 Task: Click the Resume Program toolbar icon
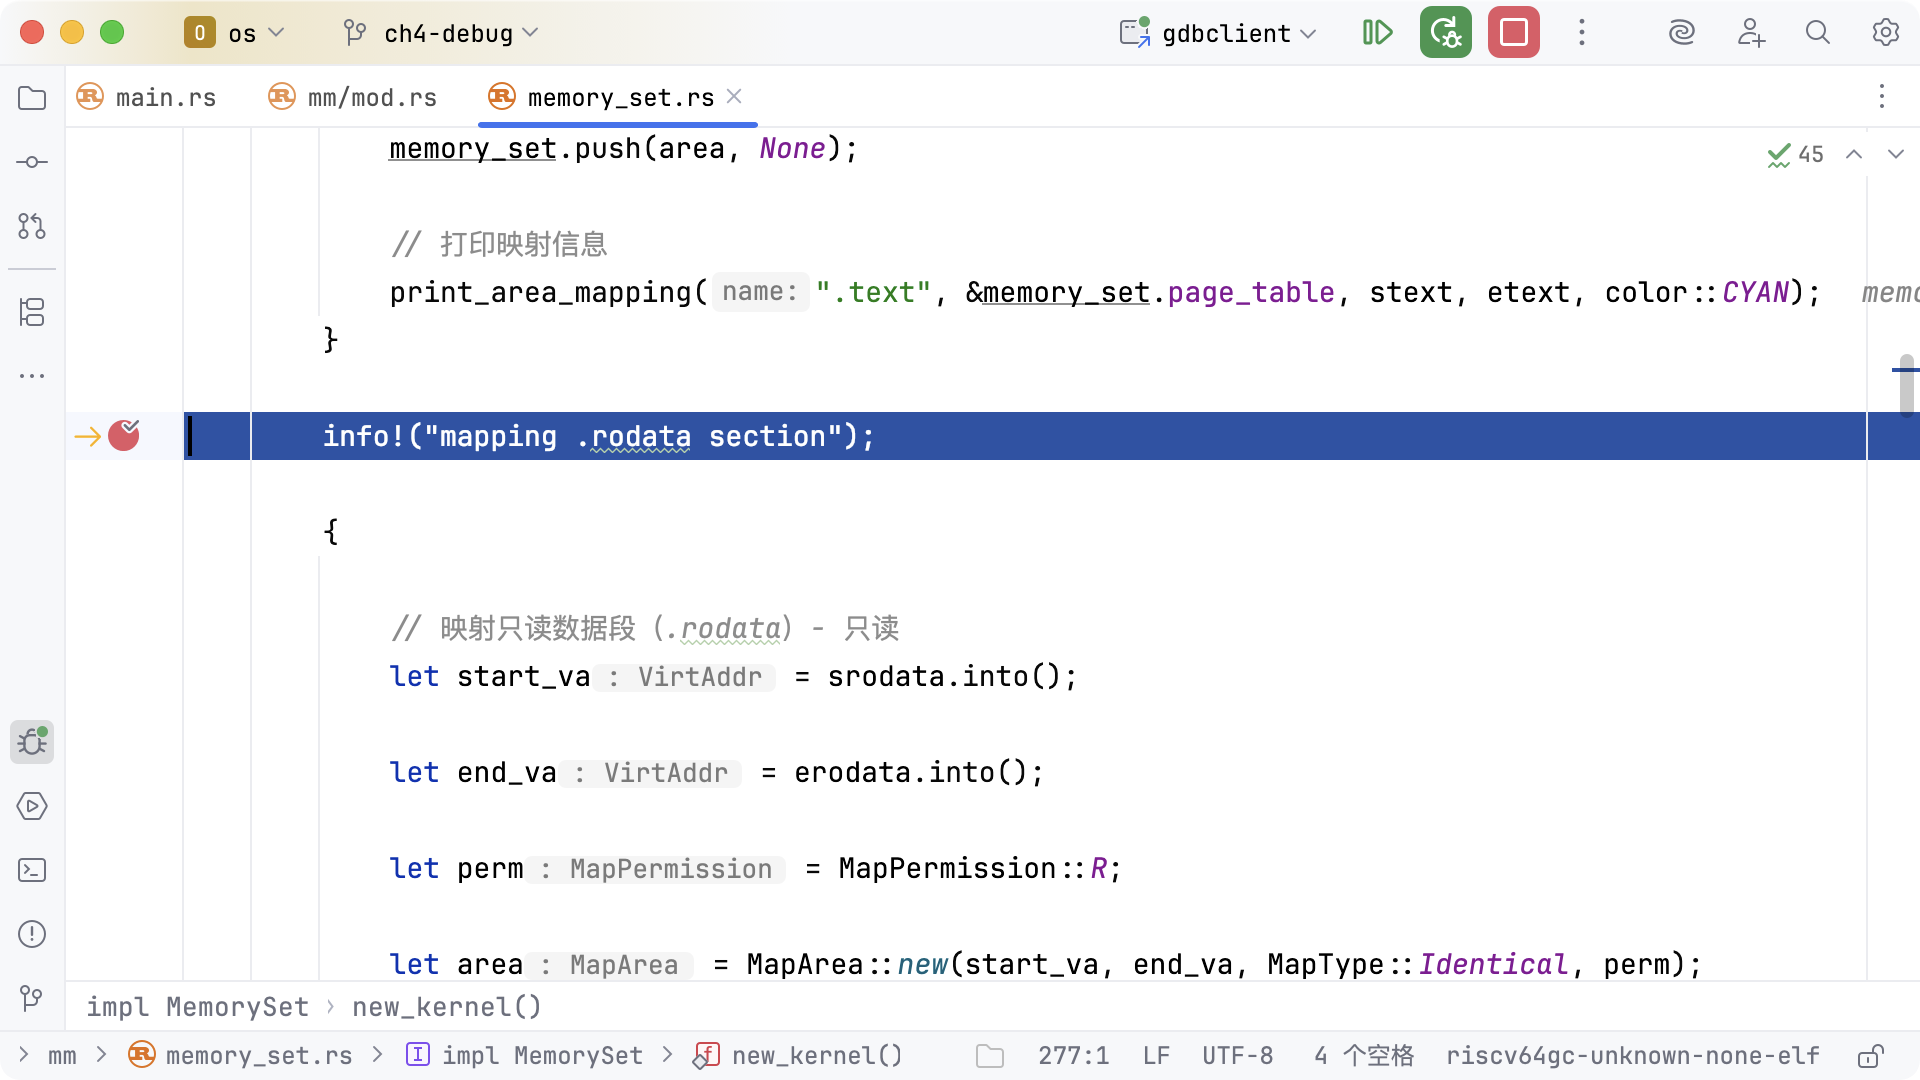coord(1377,33)
